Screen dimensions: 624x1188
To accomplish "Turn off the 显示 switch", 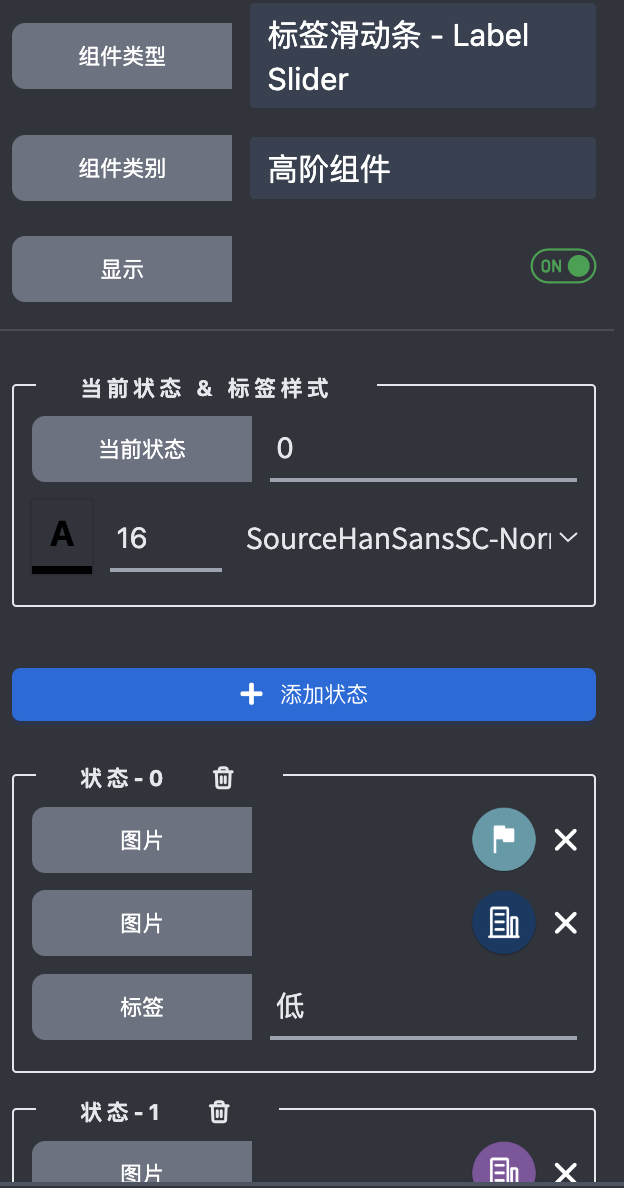I will tap(562, 265).
